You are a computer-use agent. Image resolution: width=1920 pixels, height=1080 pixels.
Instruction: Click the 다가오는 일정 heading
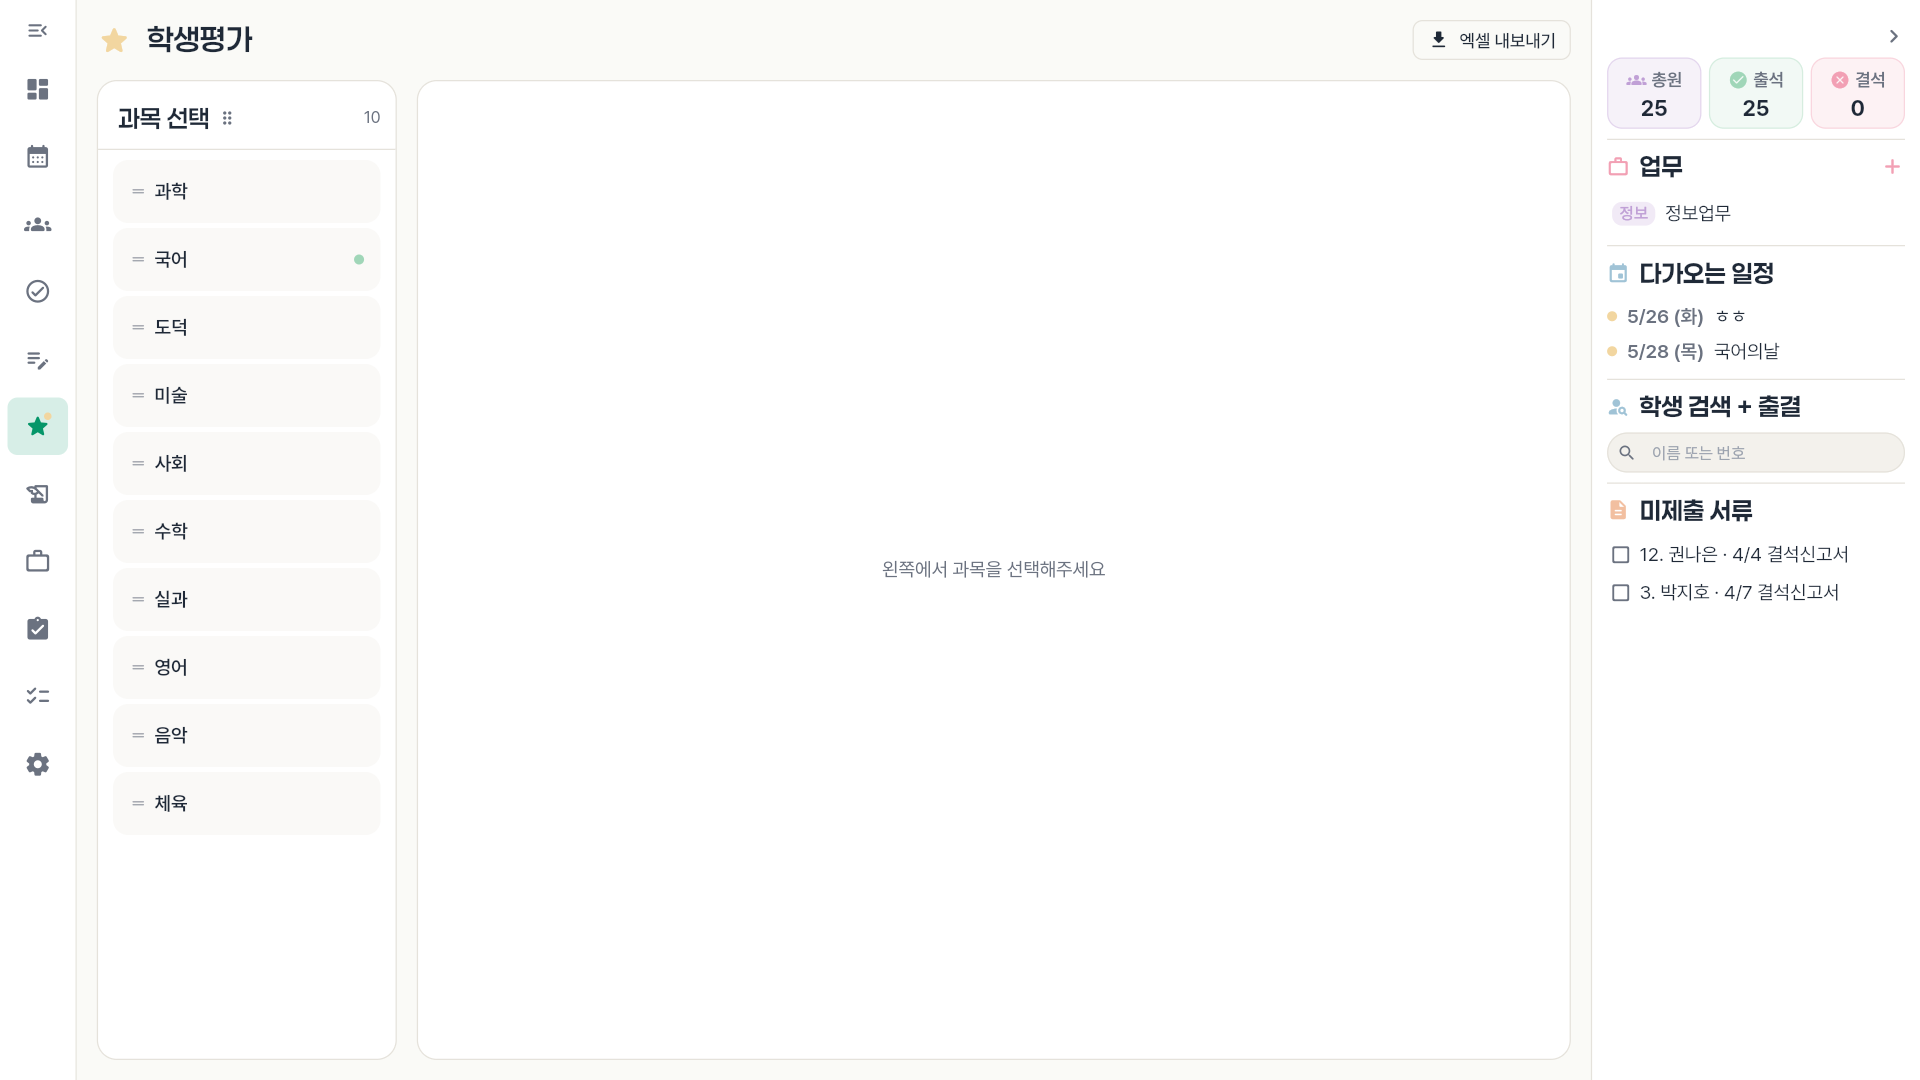click(1706, 273)
